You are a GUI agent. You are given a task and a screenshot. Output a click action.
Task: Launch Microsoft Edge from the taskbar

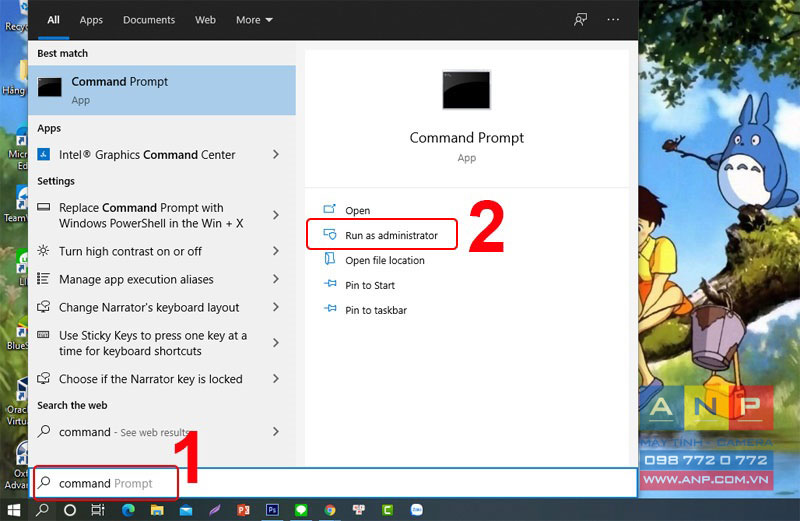tap(128, 510)
